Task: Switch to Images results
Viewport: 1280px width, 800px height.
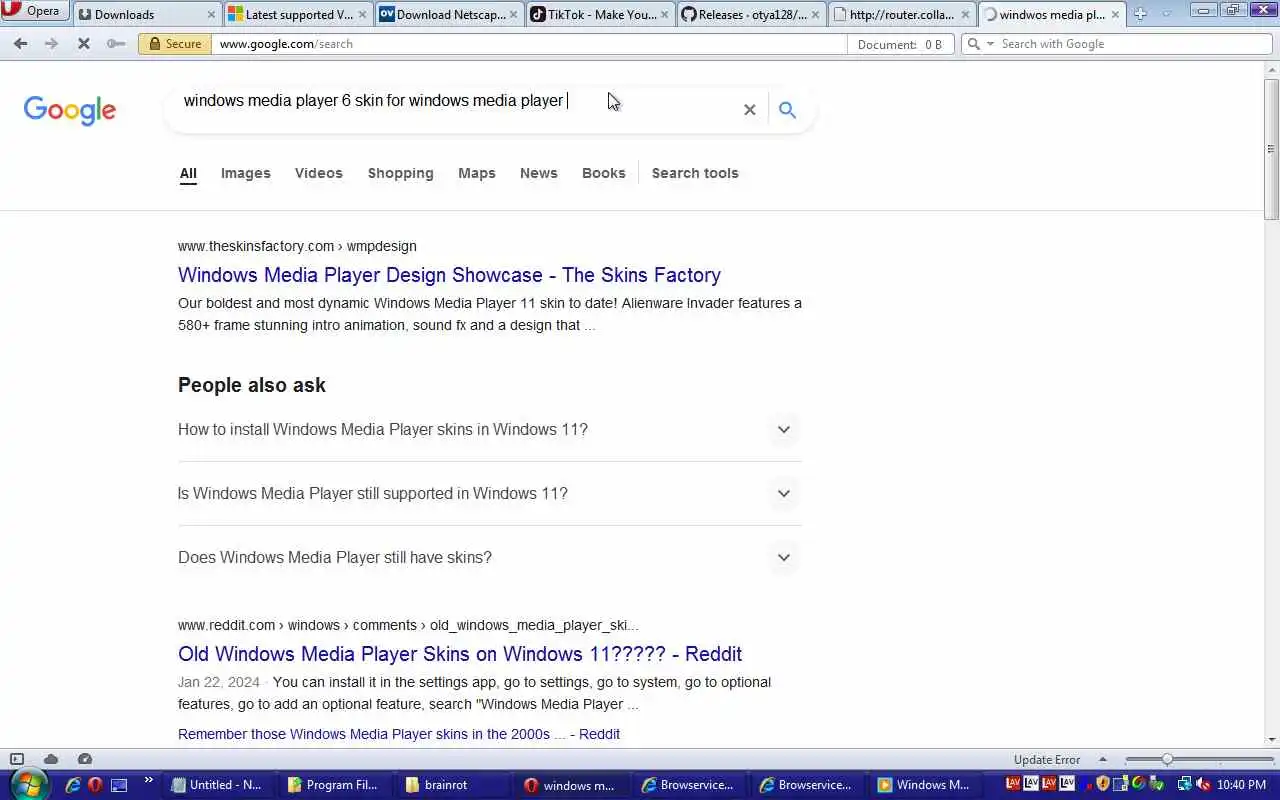Action: 246,173
